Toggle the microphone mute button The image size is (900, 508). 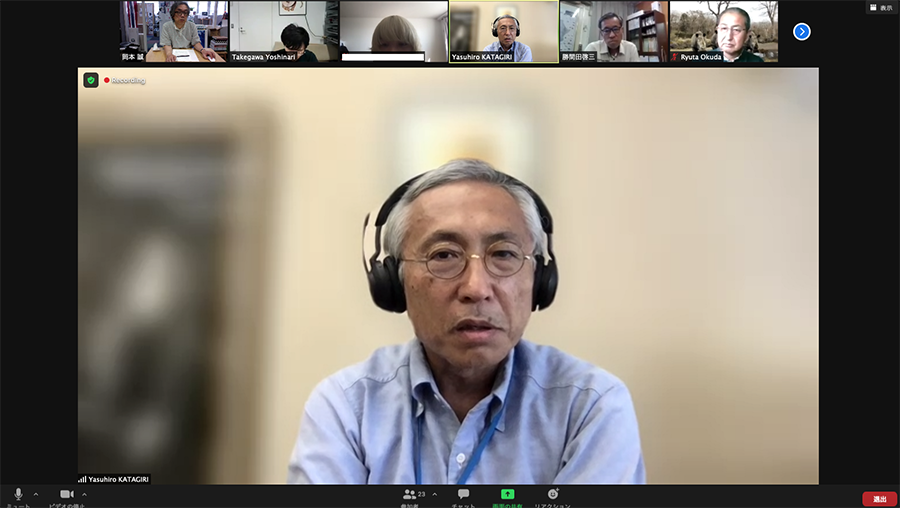coord(18,494)
